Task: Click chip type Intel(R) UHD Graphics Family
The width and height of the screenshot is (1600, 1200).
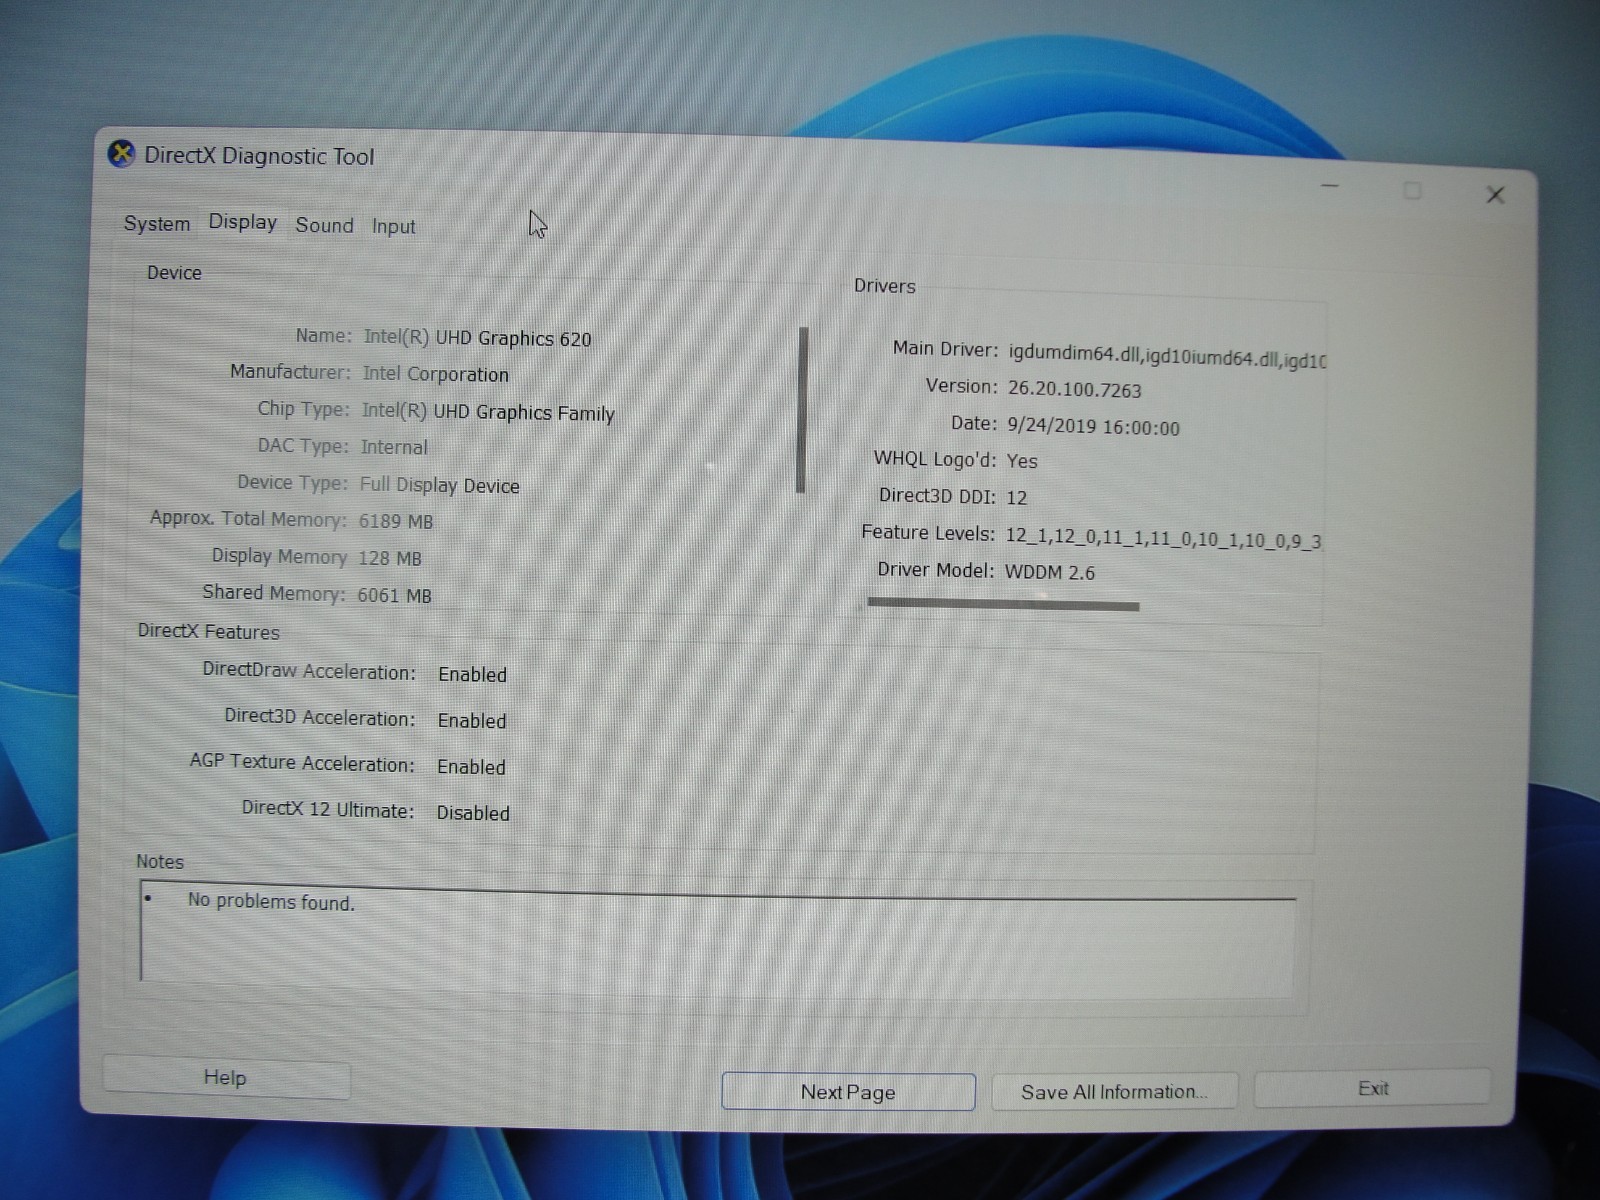Action: point(488,412)
